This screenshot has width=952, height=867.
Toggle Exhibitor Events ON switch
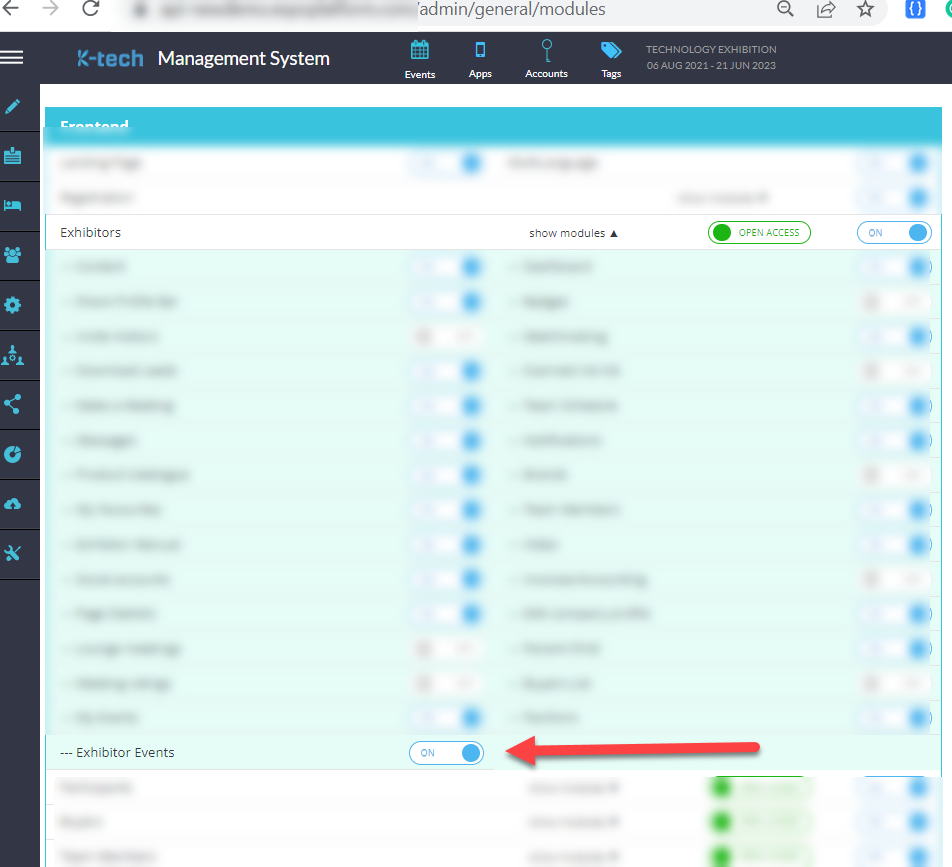(x=446, y=753)
